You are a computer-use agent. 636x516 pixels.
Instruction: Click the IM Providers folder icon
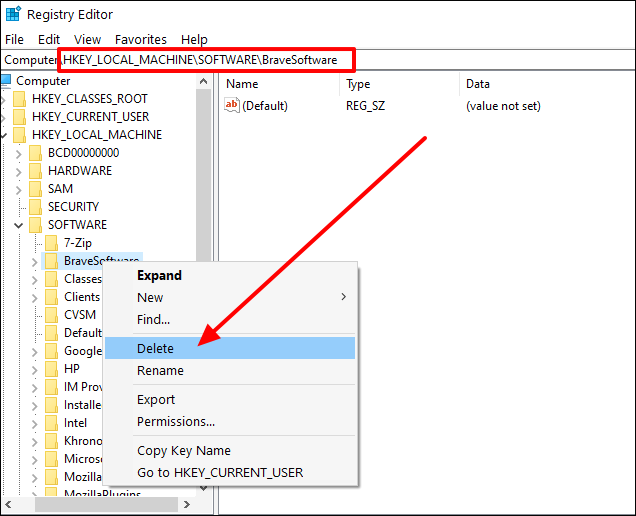[x=51, y=387]
